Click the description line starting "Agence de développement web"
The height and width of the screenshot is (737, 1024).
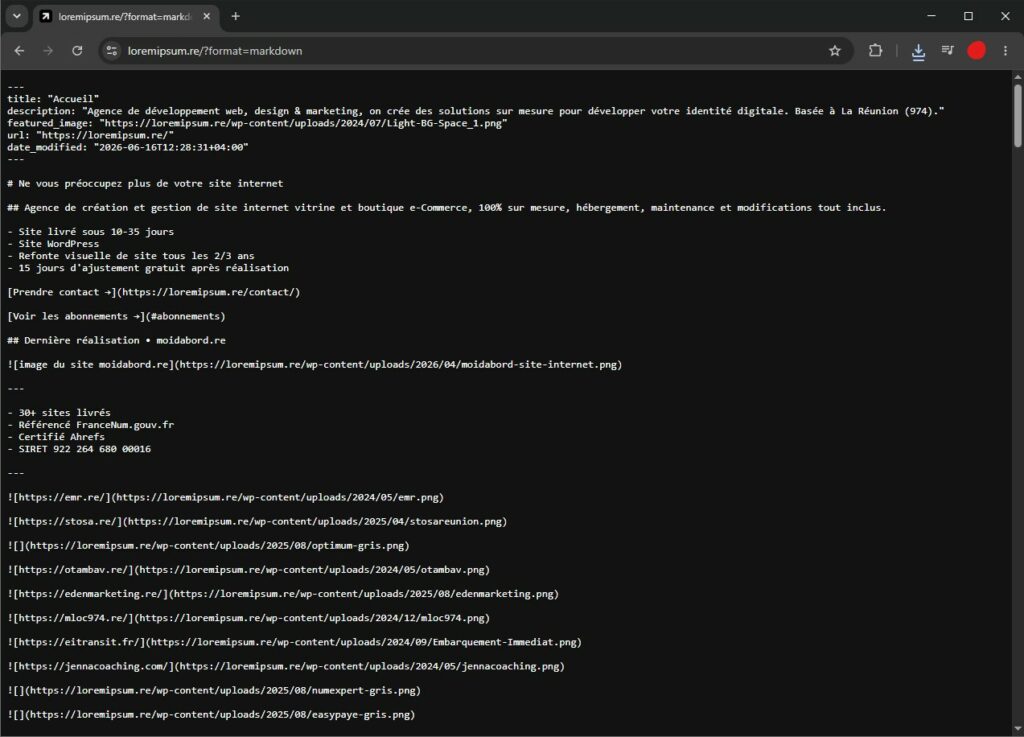[475, 111]
